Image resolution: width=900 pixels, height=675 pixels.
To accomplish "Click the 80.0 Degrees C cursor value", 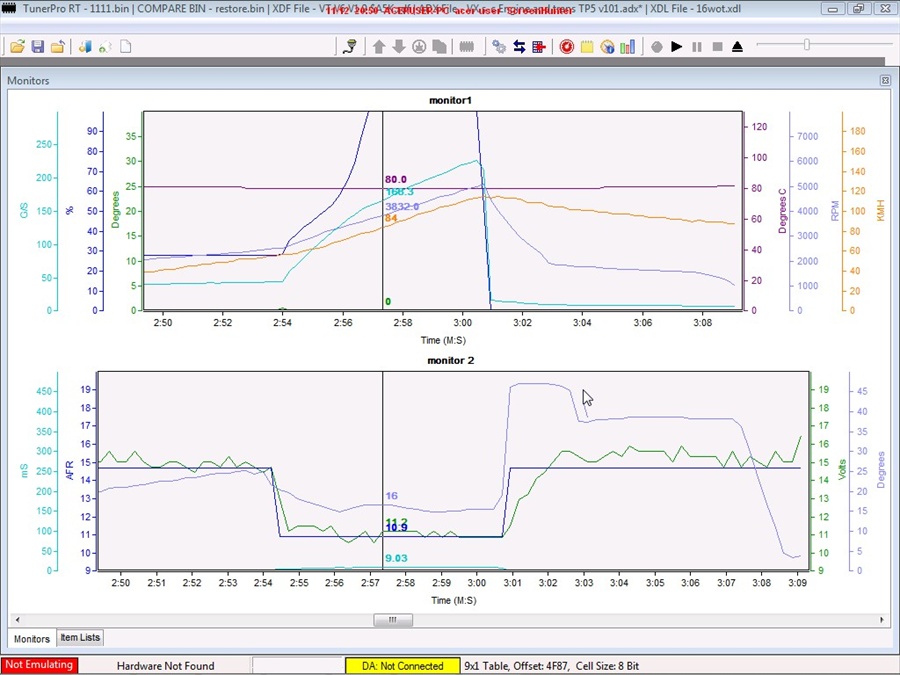I will 396,180.
